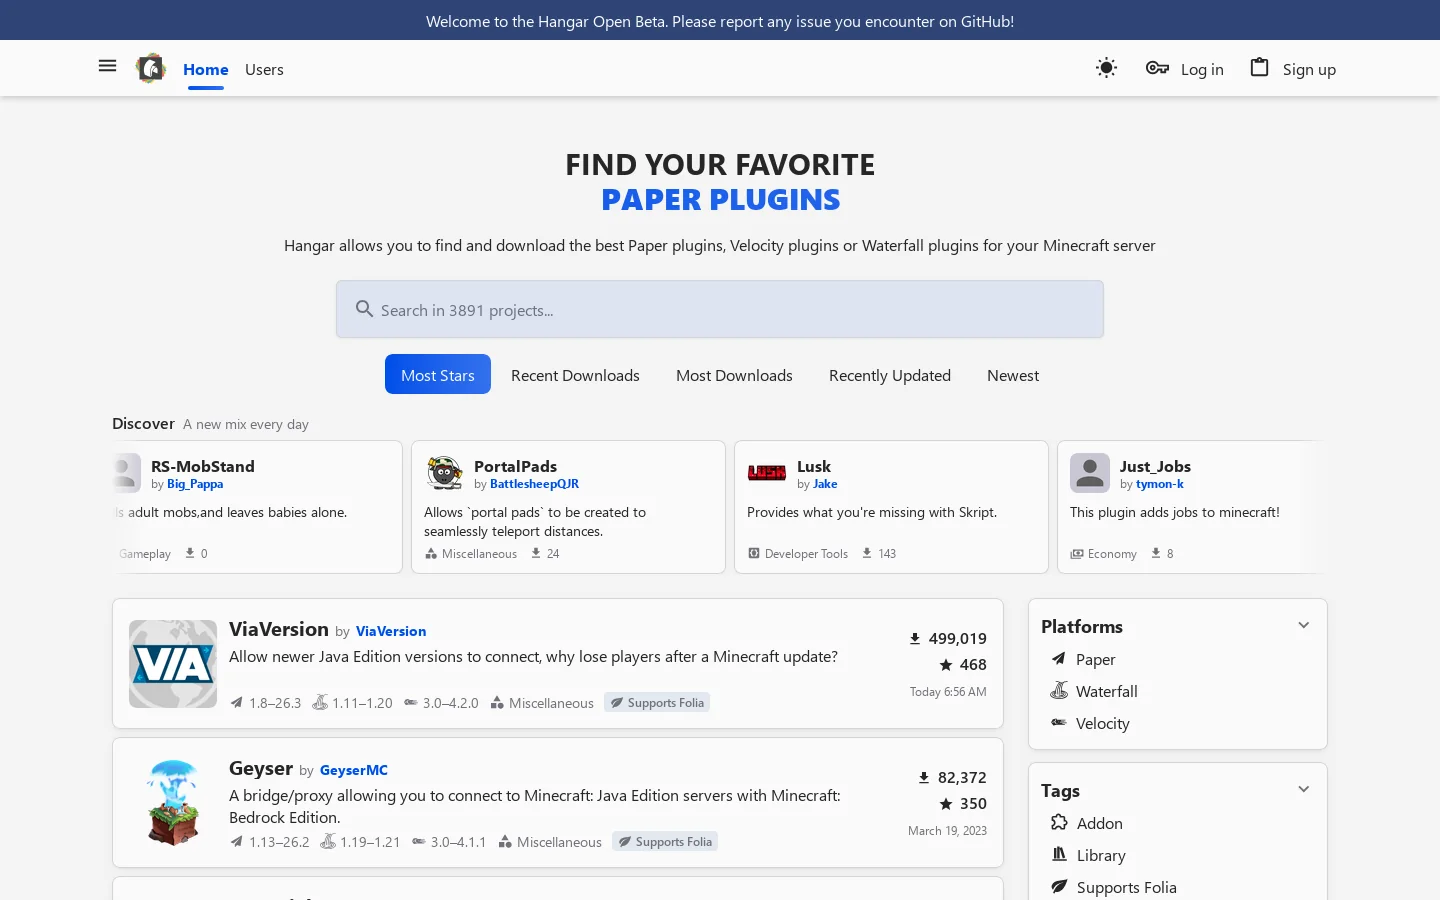
Task: Click the Supports Folia leaf icon in Tags
Action: [x=1059, y=887]
